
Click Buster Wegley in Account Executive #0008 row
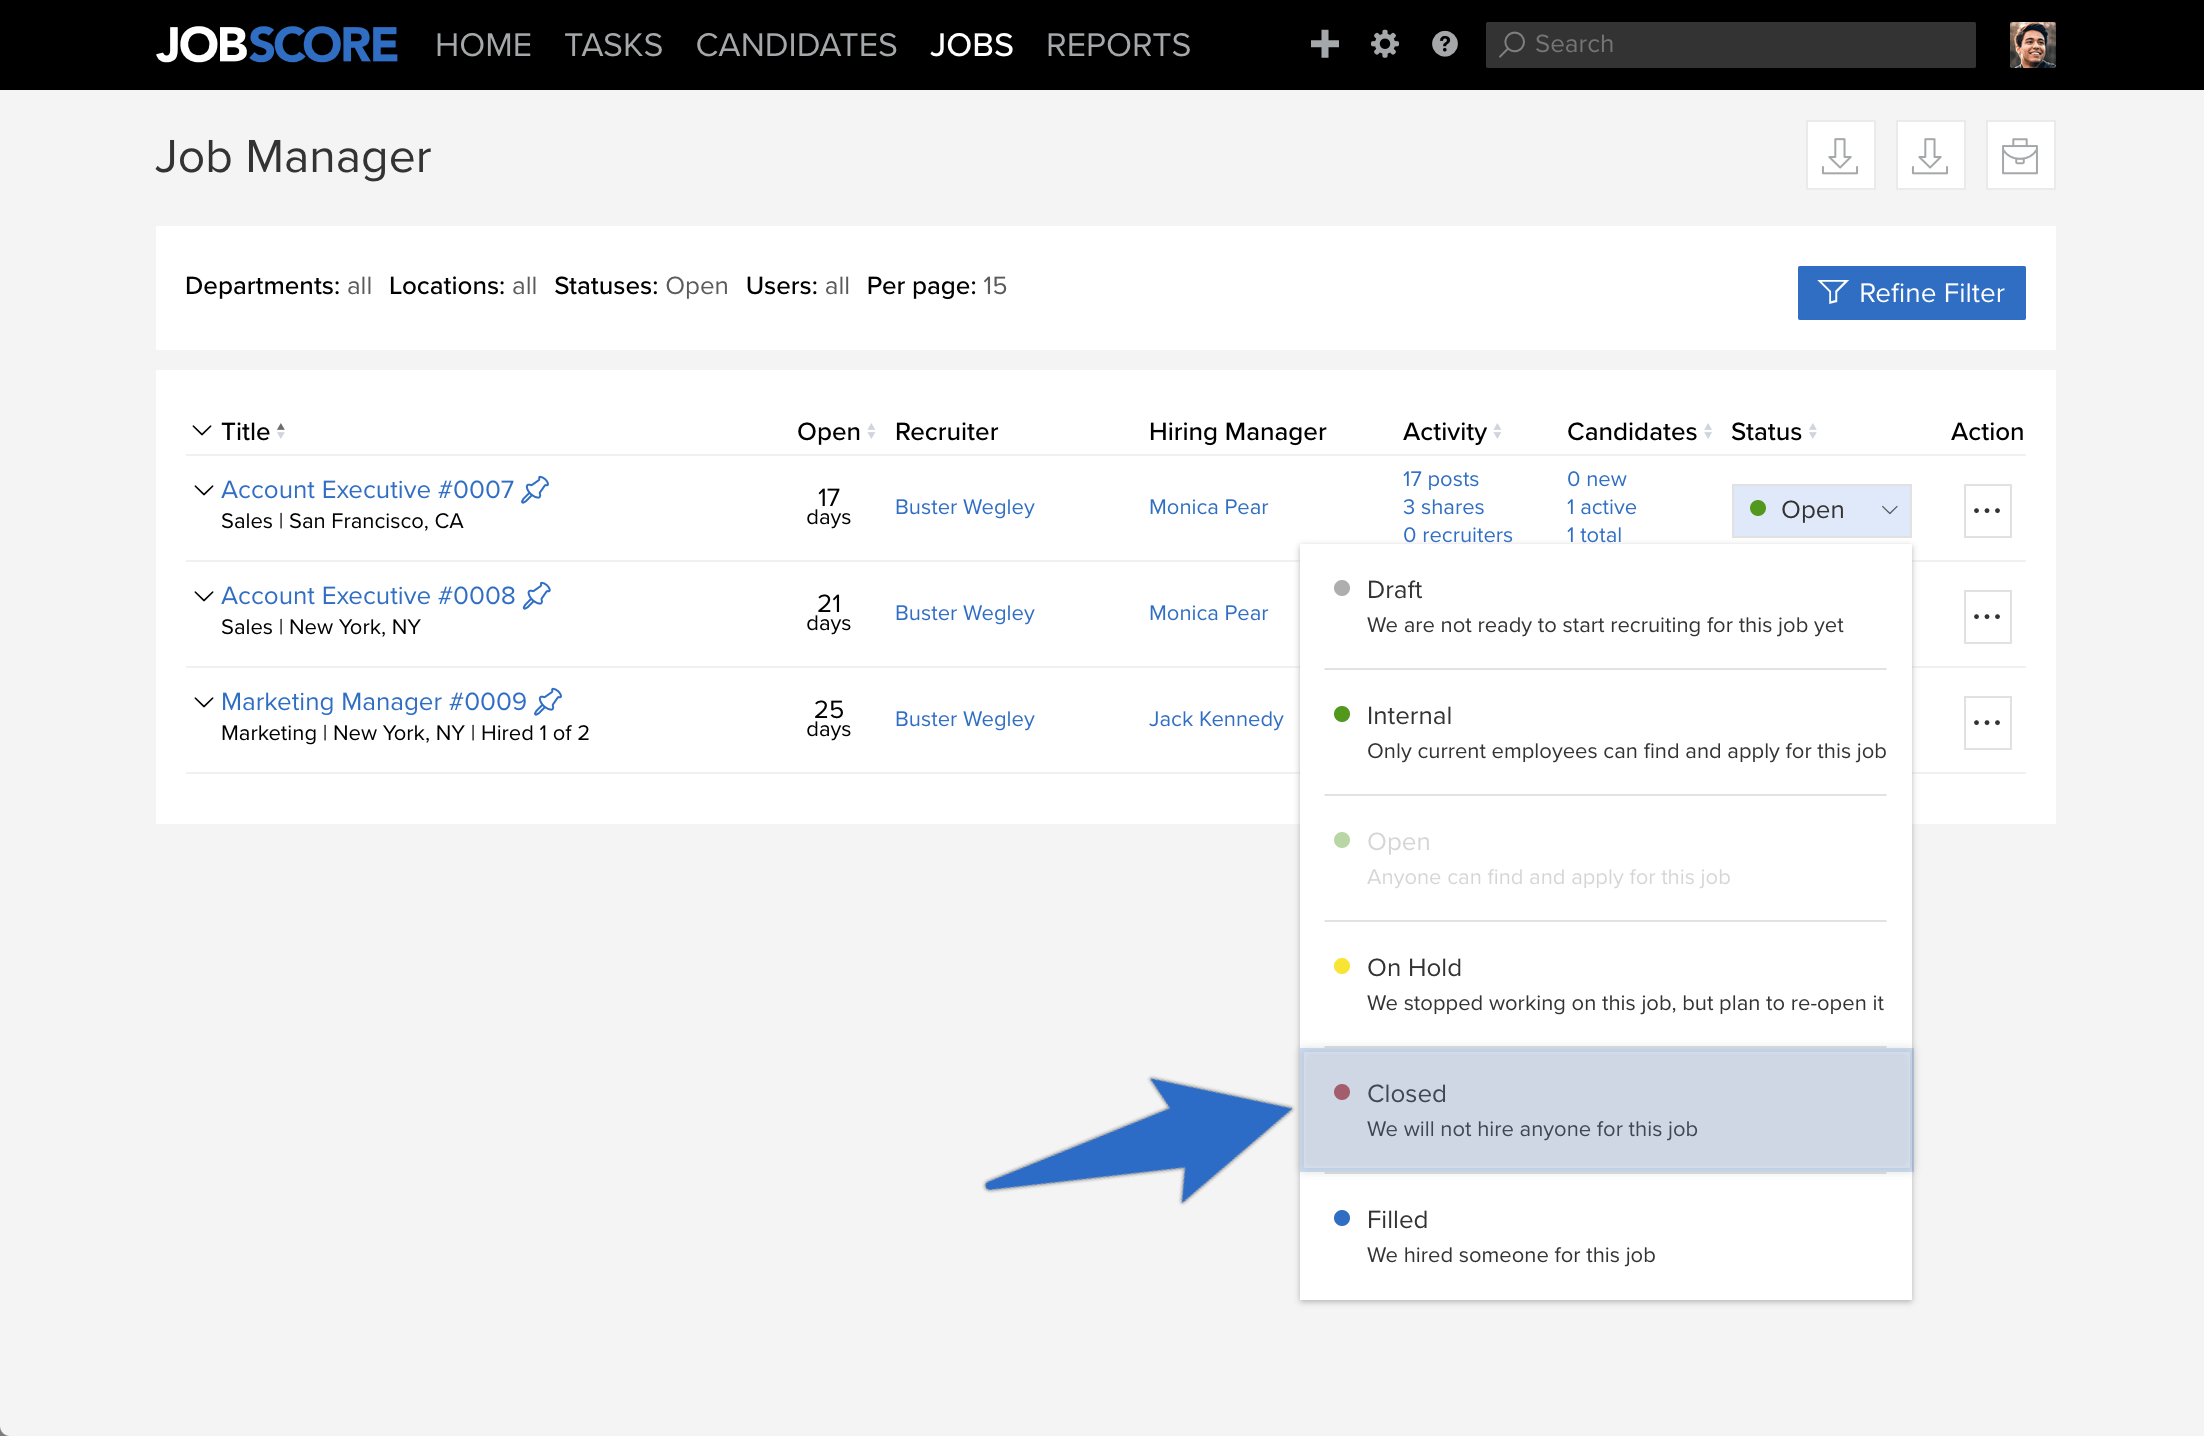coord(964,613)
